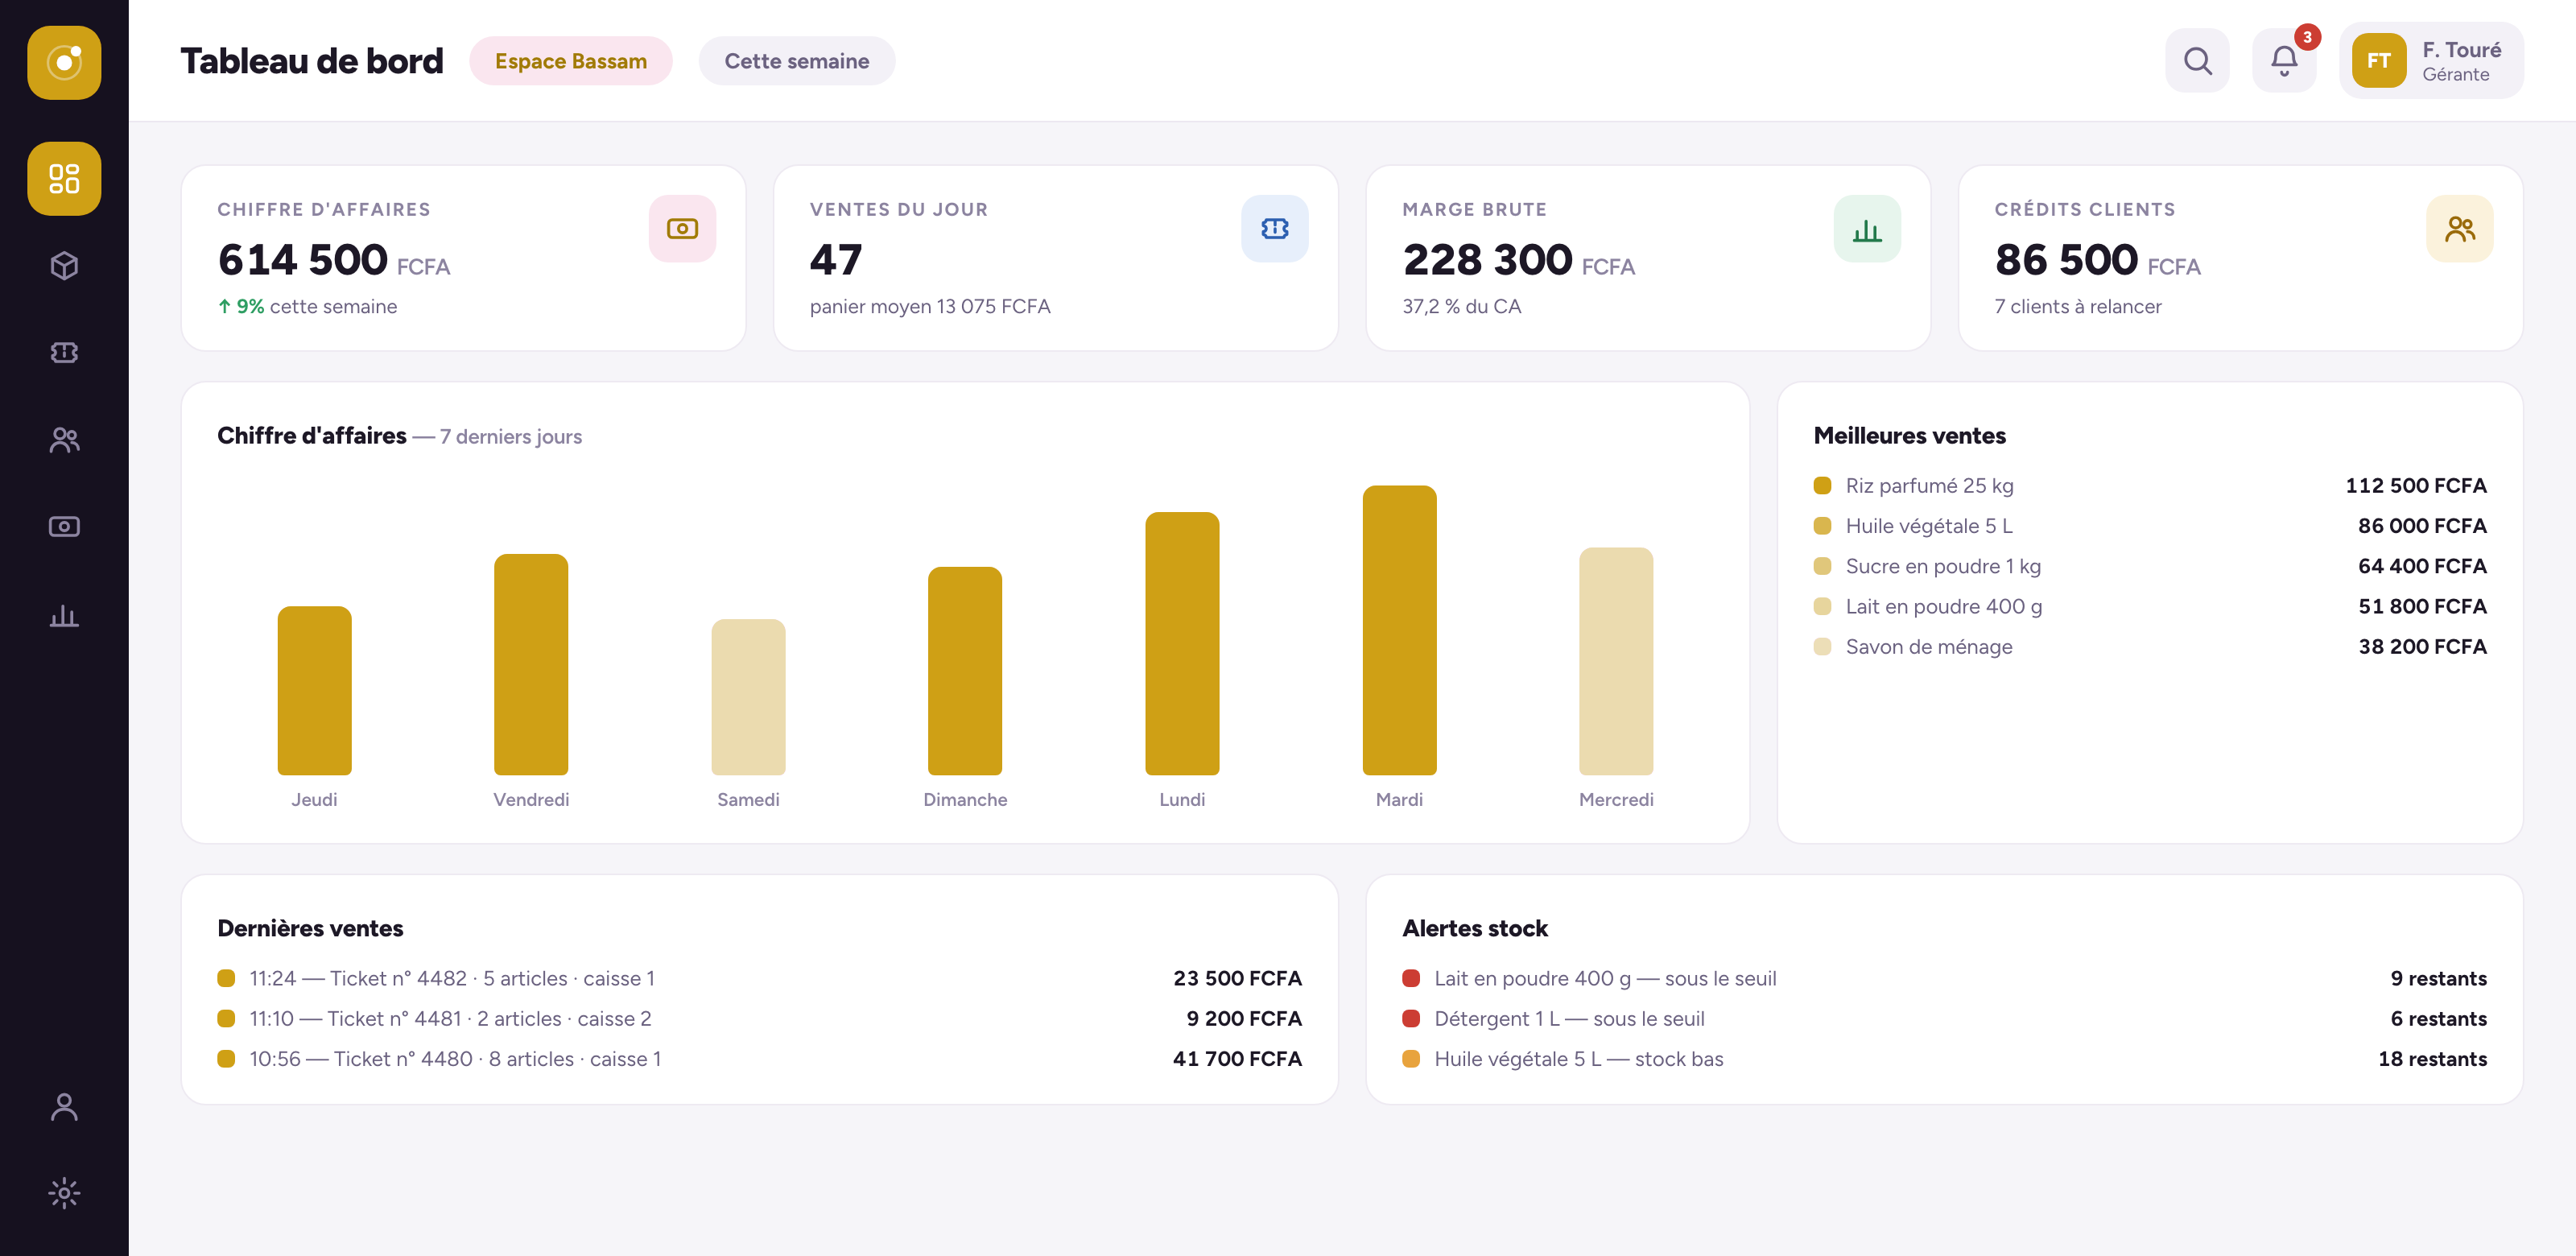Open the Cette semaine period filter

coord(796,61)
